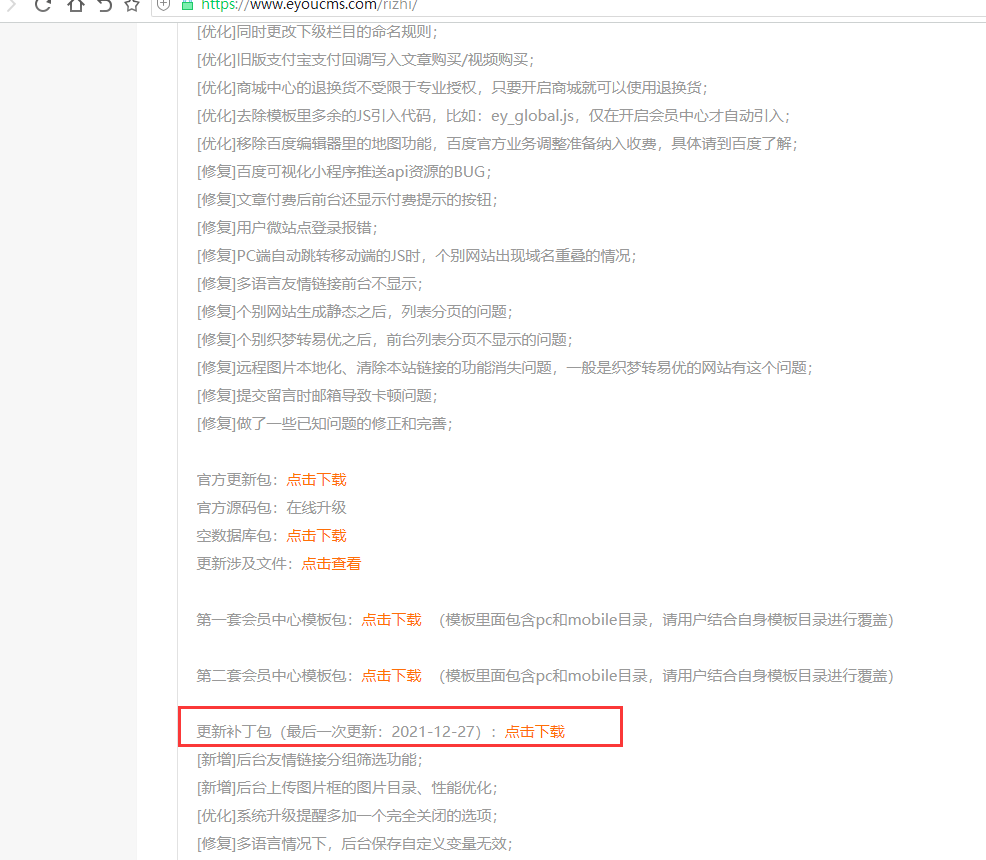Open the shield security icon in address bar
986x860 pixels.
[163, 5]
